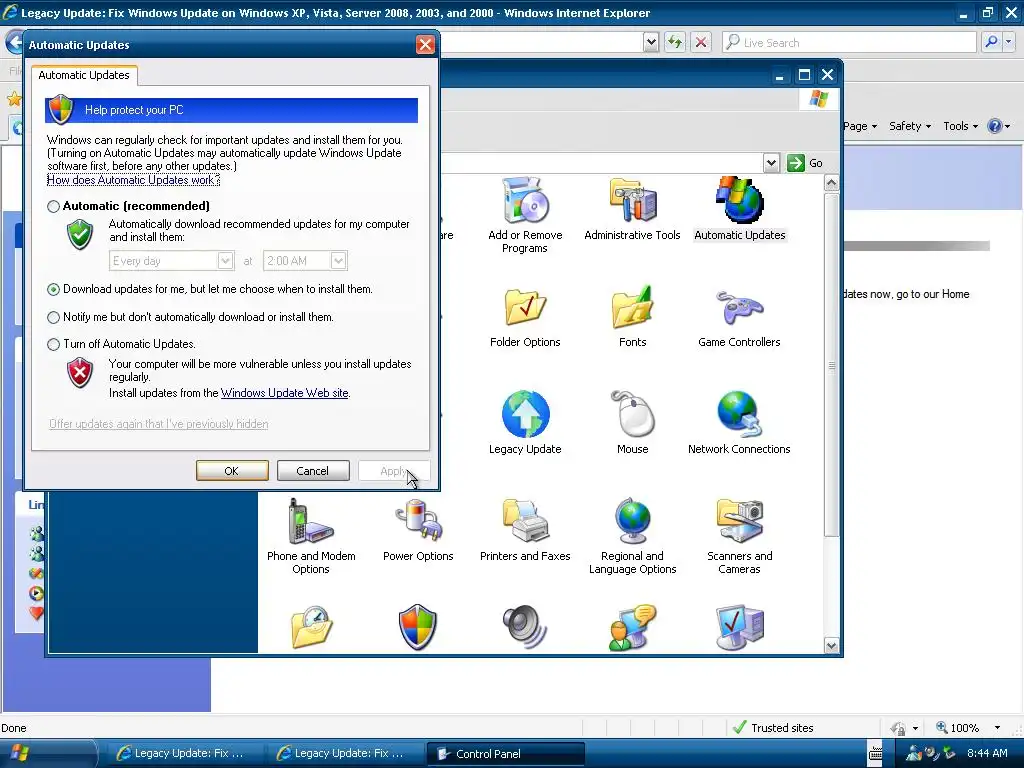The width and height of the screenshot is (1024, 768).
Task: Click the Live Search magnifier button
Action: point(991,42)
